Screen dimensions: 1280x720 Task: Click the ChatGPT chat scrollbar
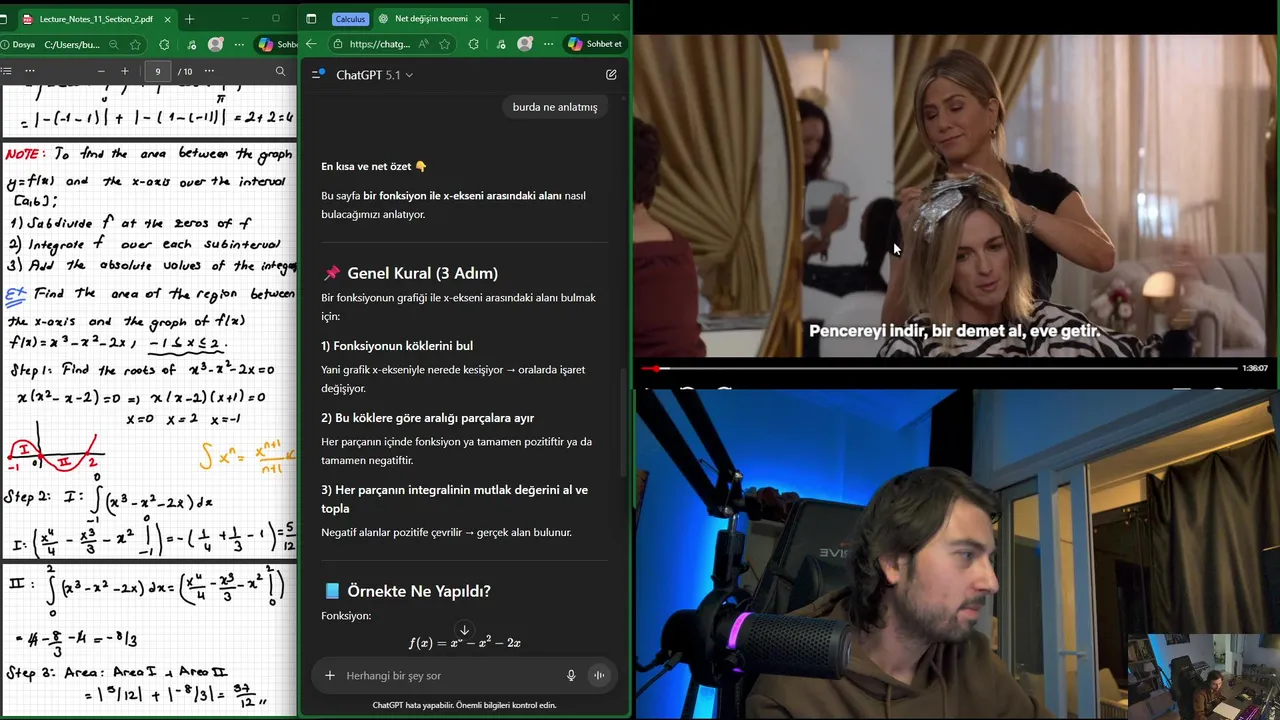[624, 420]
